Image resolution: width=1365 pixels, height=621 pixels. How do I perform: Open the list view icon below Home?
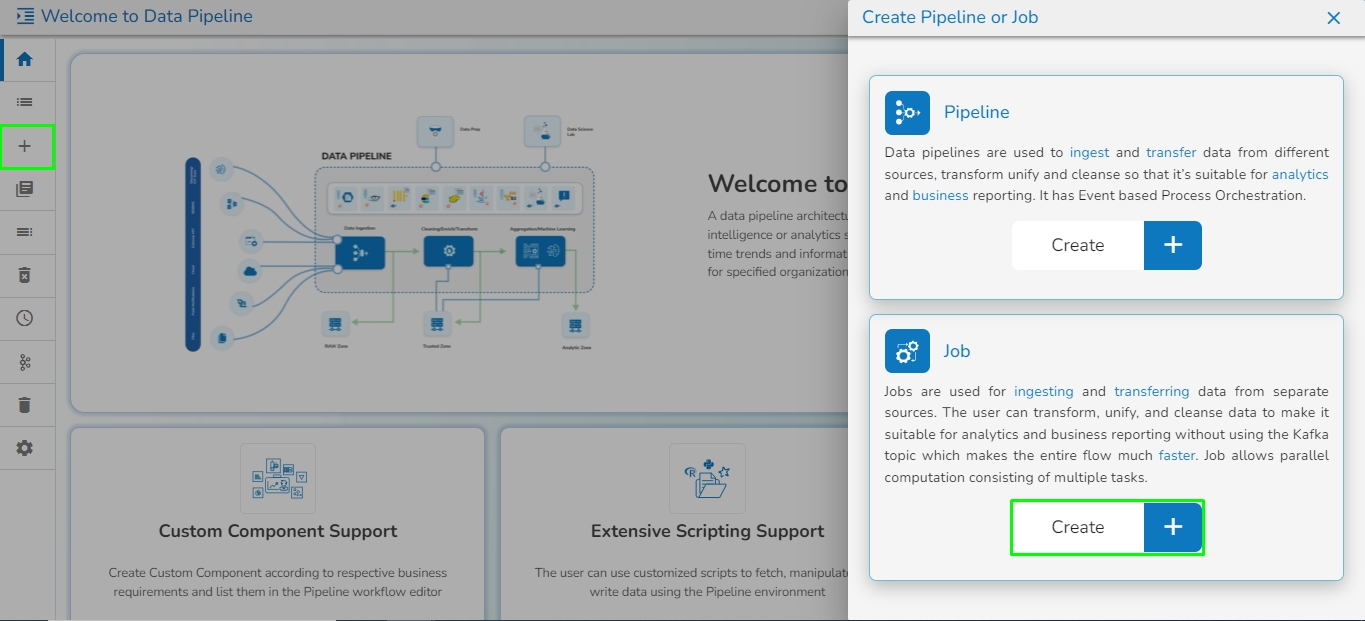pyautogui.click(x=25, y=102)
